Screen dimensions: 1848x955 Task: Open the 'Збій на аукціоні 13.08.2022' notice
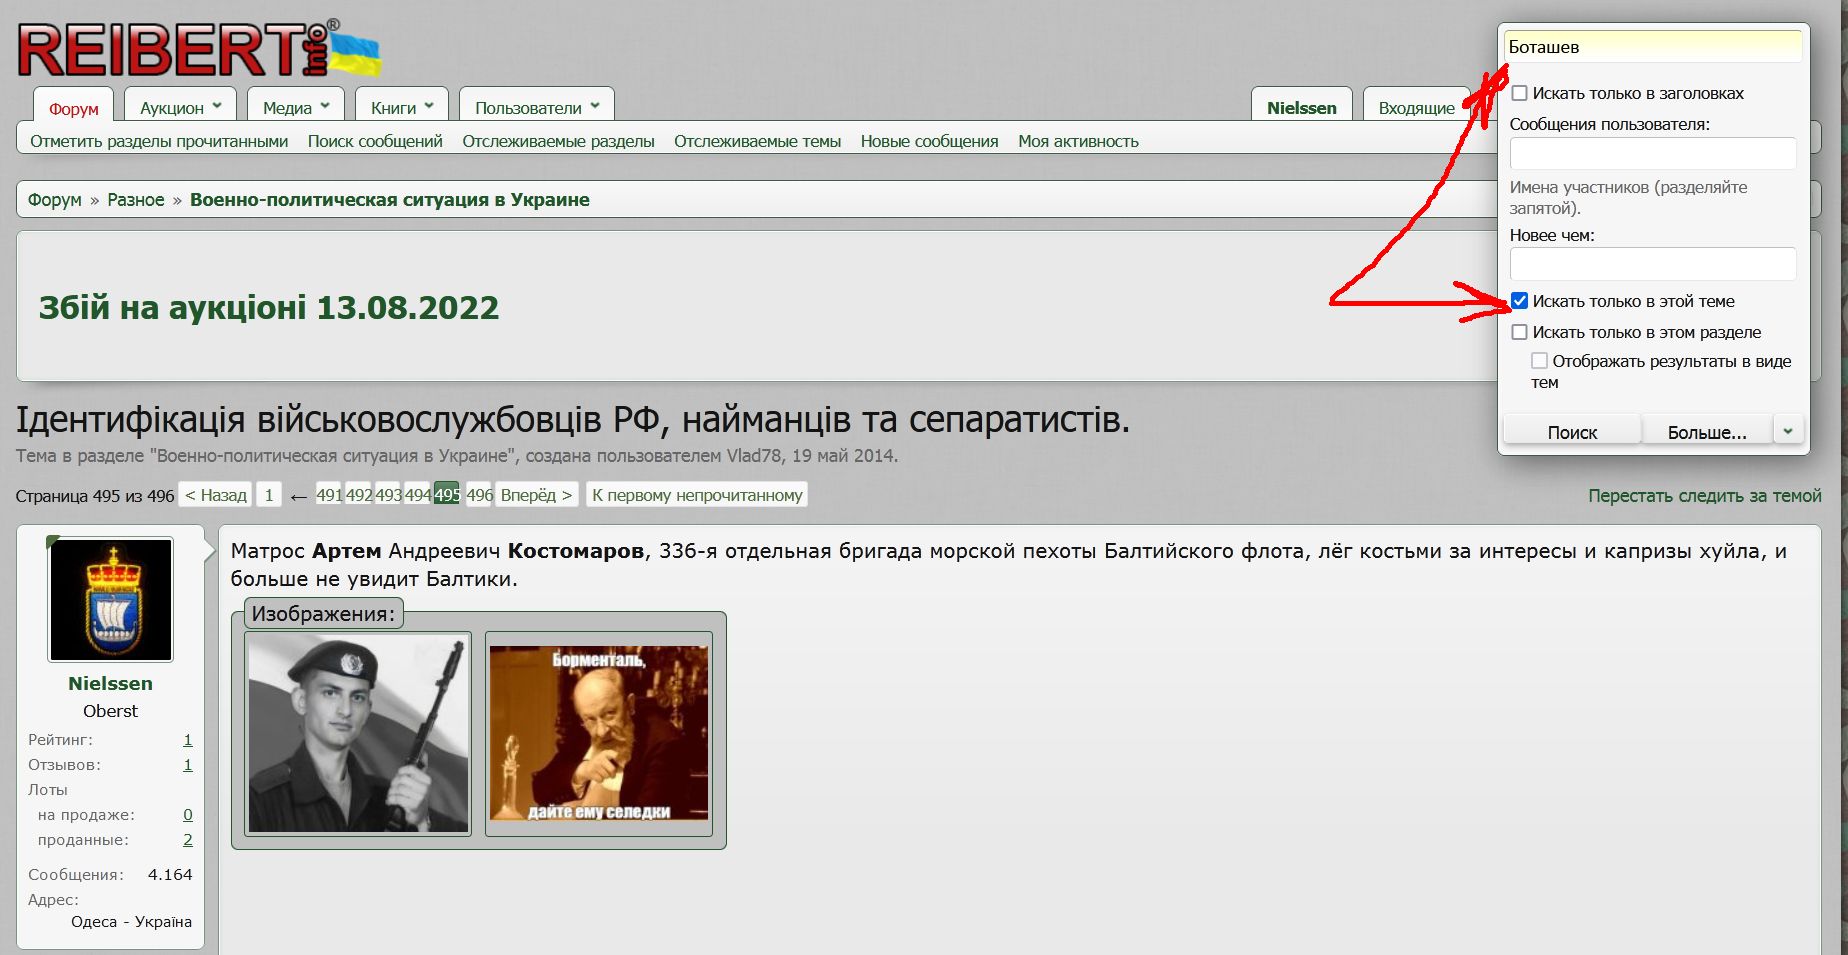[x=269, y=307]
